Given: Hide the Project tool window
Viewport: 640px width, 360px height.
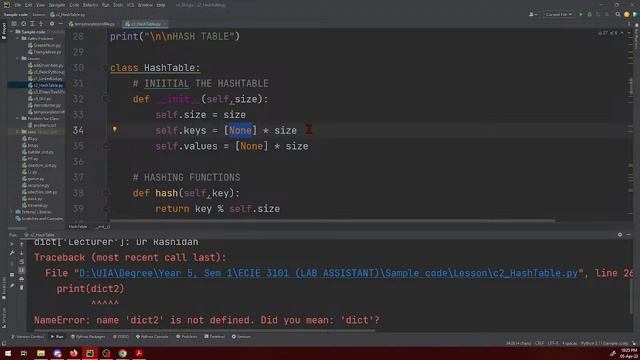Looking at the screenshot, I should pyautogui.click(x=60, y=24).
